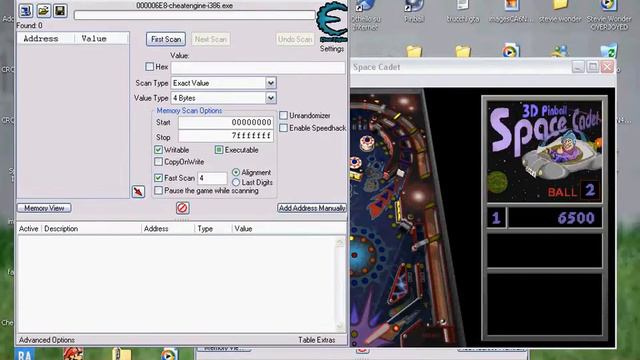This screenshot has height=360, width=640.
Task: Expand the Scan Type dropdown arrow
Action: coord(271,83)
